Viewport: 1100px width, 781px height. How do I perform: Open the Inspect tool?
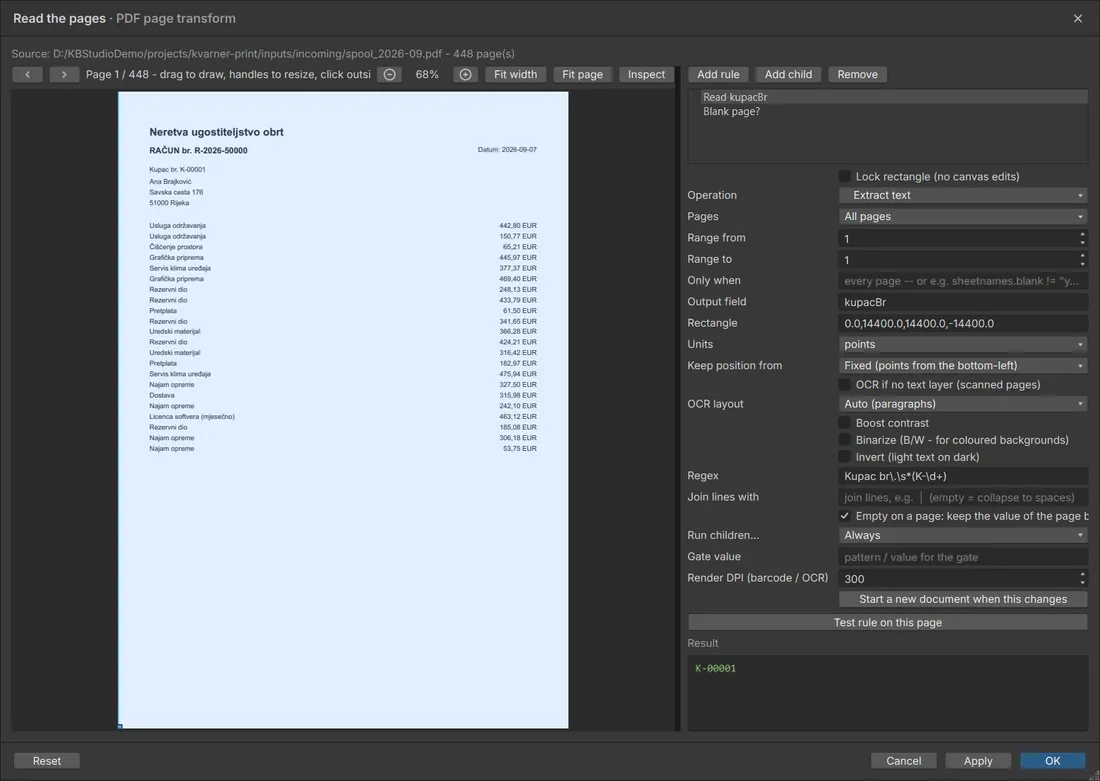coord(646,74)
